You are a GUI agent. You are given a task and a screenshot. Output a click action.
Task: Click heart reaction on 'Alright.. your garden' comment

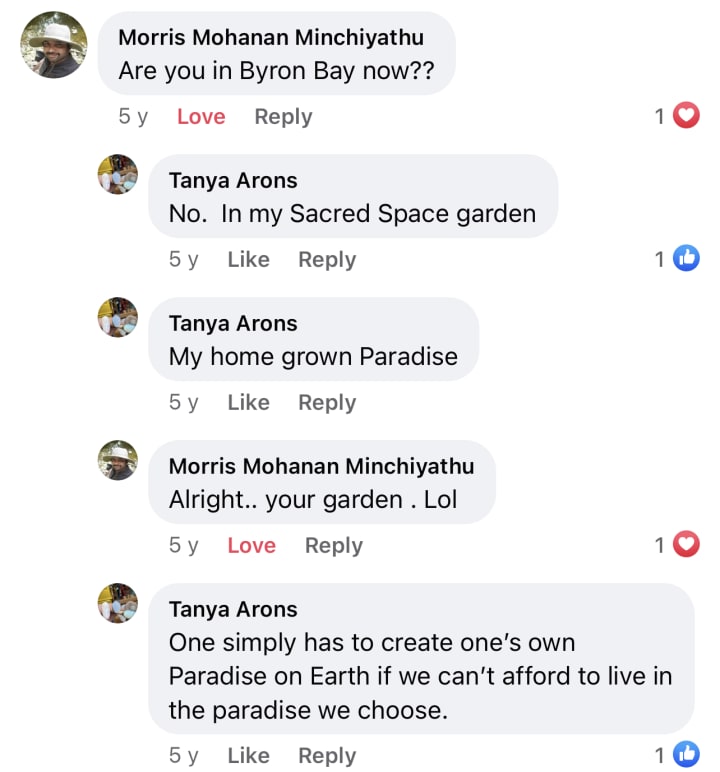(686, 545)
